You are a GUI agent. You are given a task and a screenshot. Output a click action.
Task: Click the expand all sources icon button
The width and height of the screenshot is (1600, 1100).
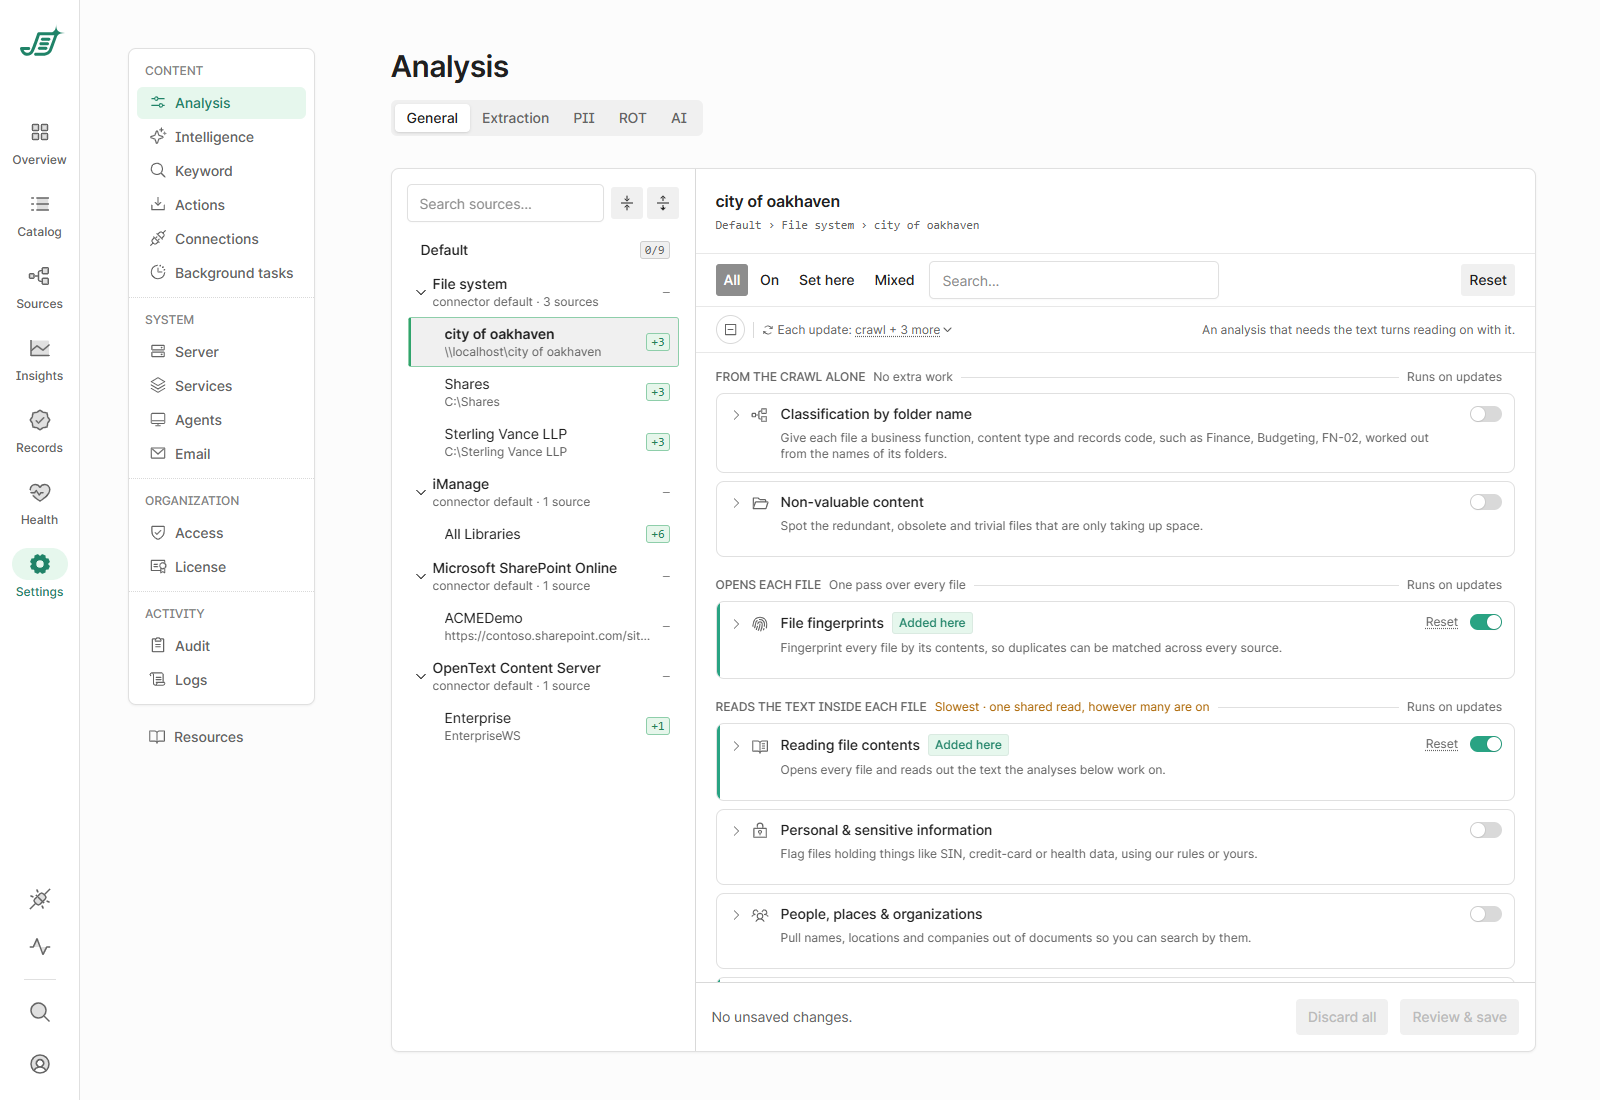[663, 203]
